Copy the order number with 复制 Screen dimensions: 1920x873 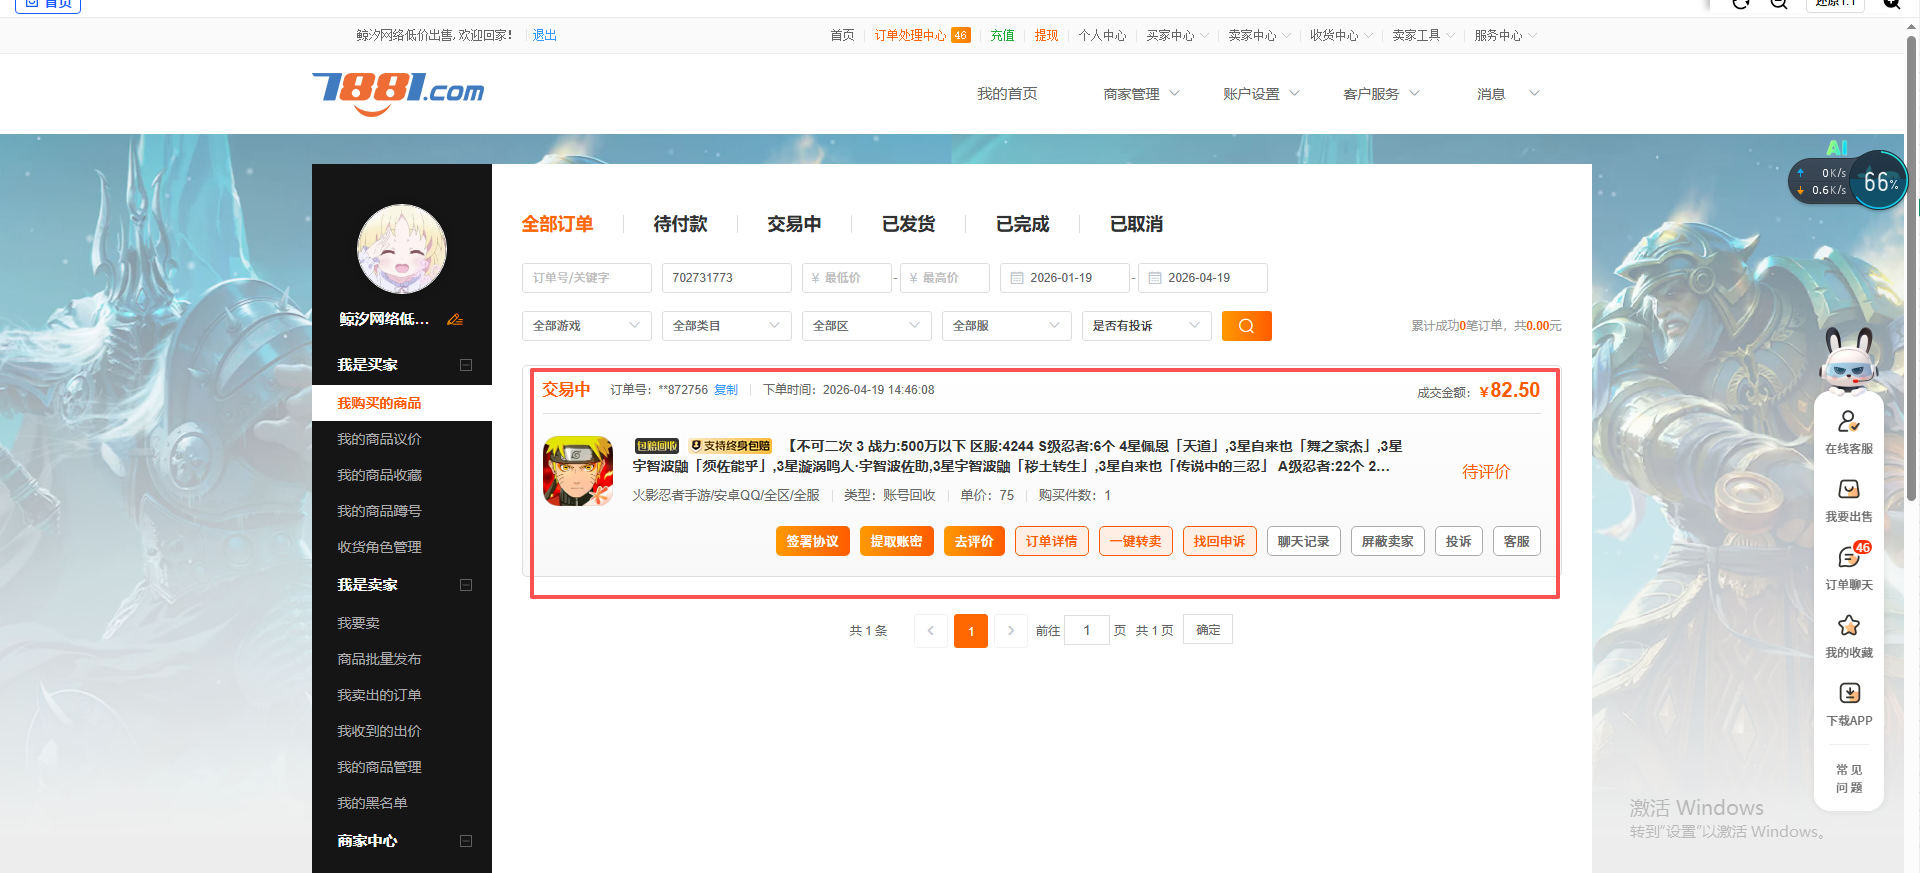[x=726, y=390]
